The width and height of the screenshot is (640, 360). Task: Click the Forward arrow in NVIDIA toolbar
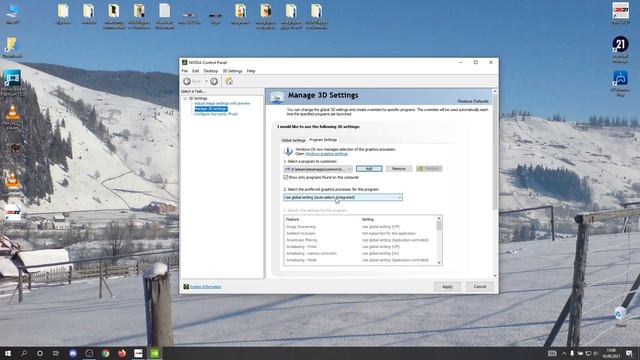point(214,82)
